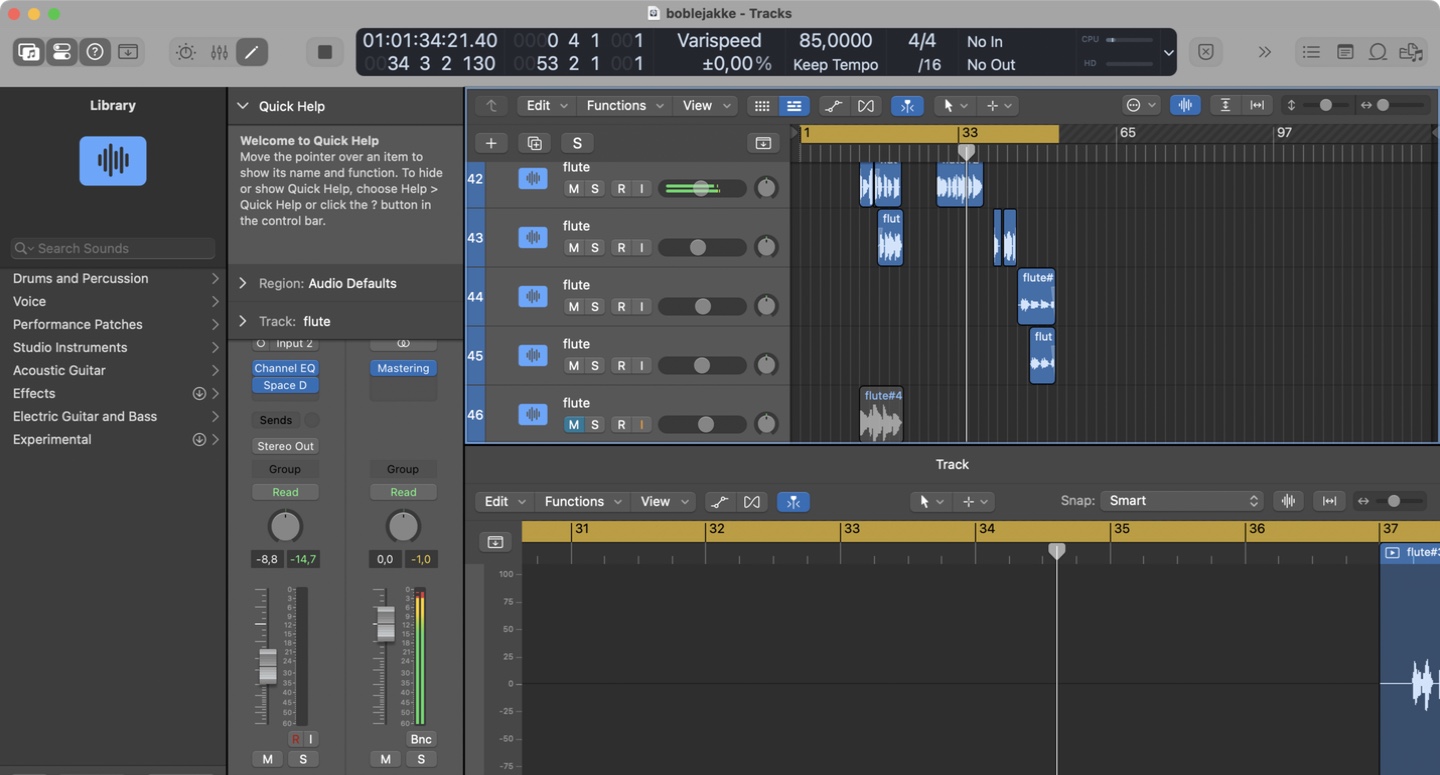
Task: Toggle the Quick Help question mark button
Action: pyautogui.click(x=95, y=52)
